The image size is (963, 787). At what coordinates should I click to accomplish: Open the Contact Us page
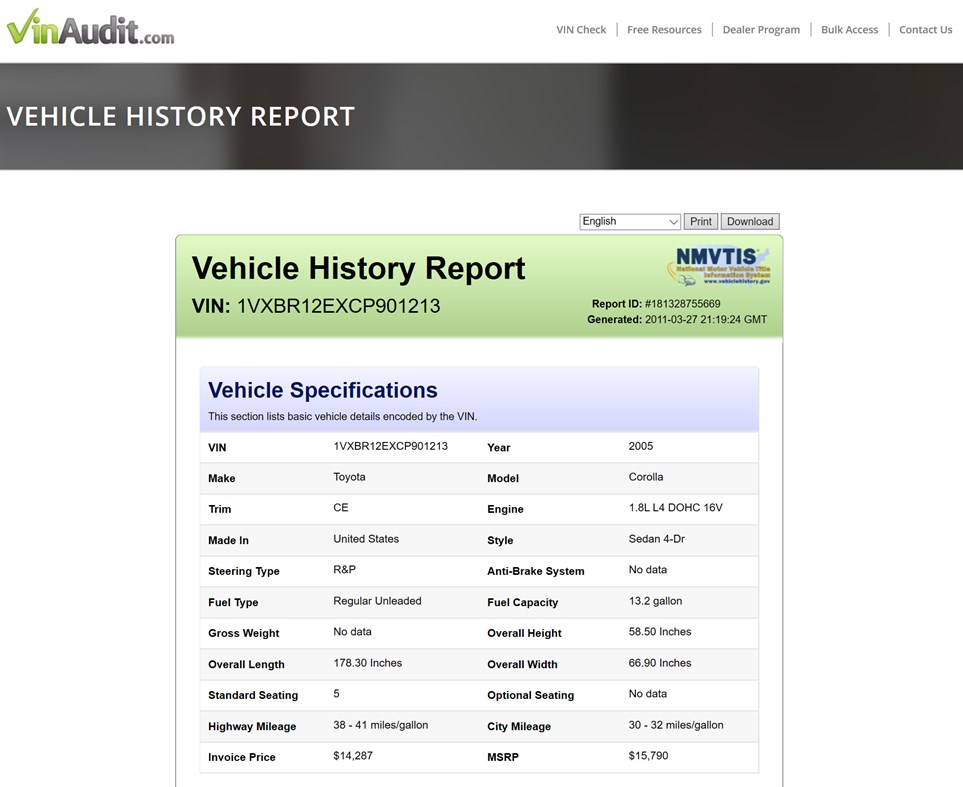tap(924, 30)
